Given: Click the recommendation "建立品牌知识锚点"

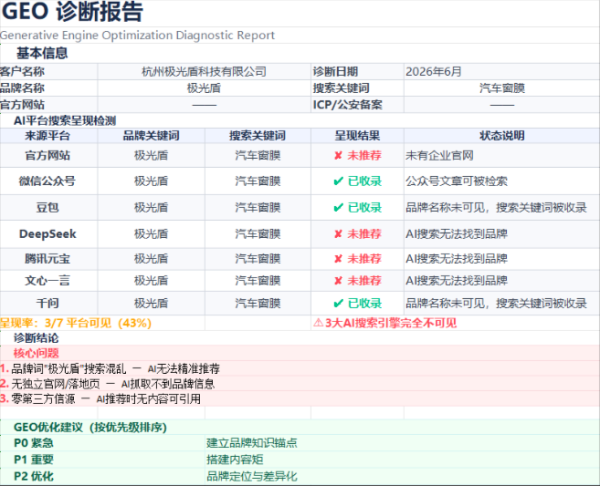Looking at the screenshot, I should [252, 443].
